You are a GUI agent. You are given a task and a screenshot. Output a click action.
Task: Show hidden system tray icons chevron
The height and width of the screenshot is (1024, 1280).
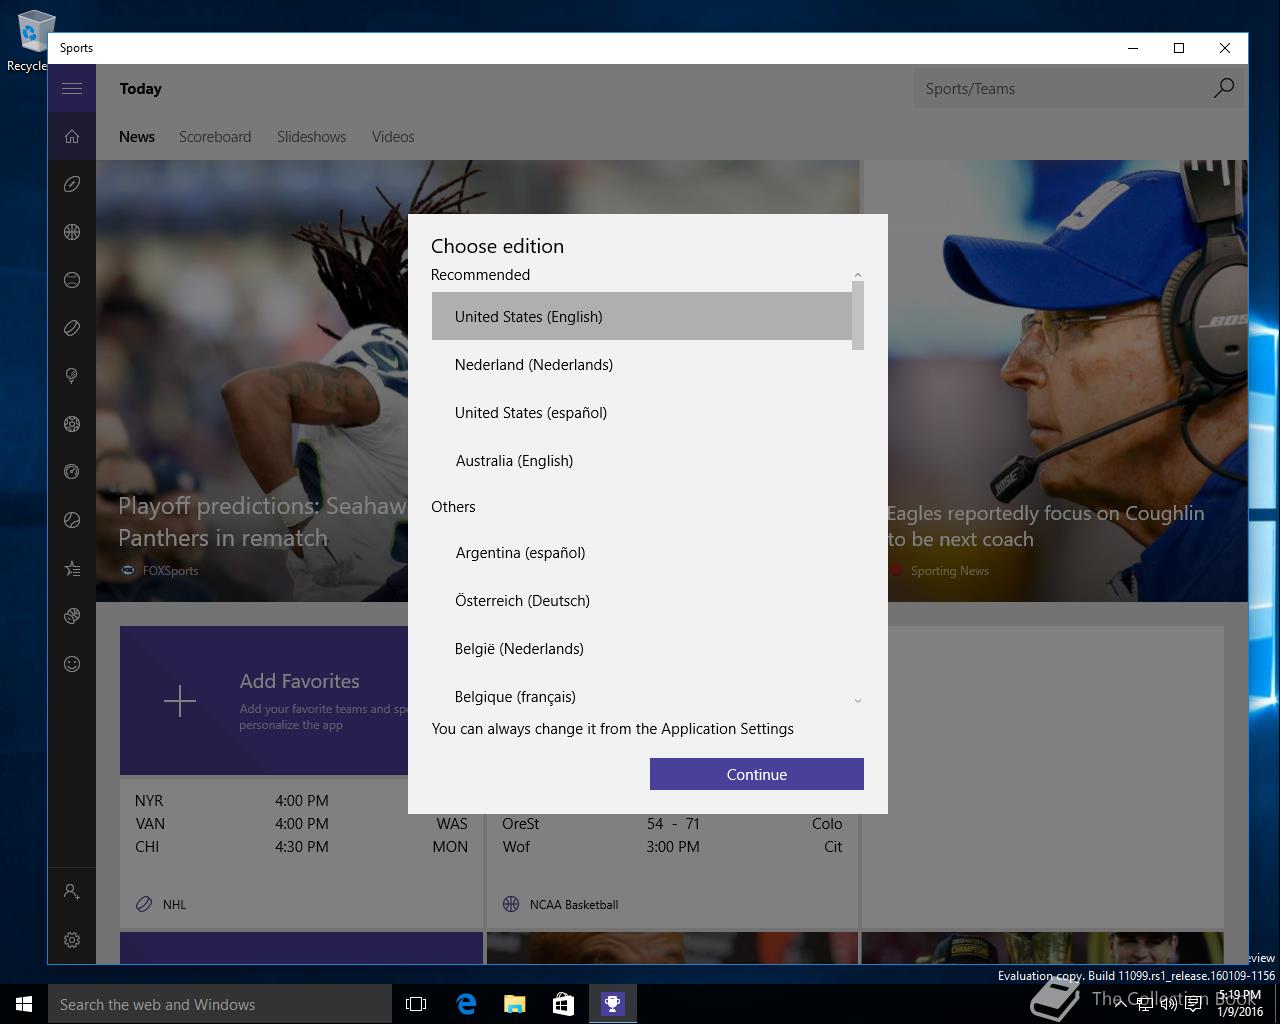tap(1120, 1004)
